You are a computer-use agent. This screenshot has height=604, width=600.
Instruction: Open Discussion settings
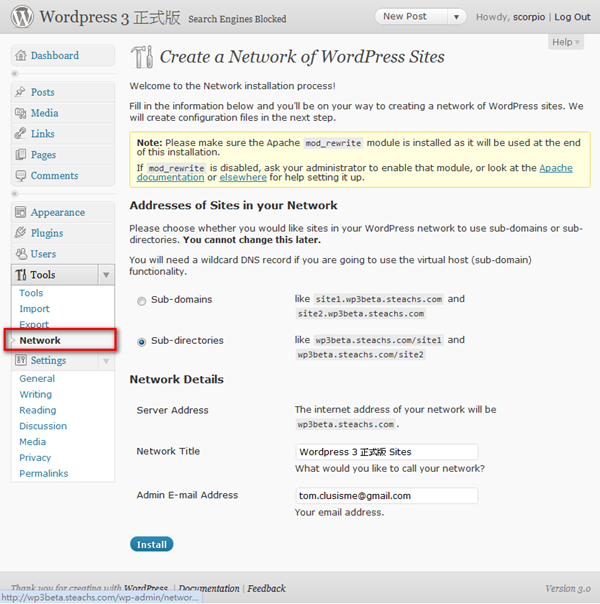click(43, 426)
